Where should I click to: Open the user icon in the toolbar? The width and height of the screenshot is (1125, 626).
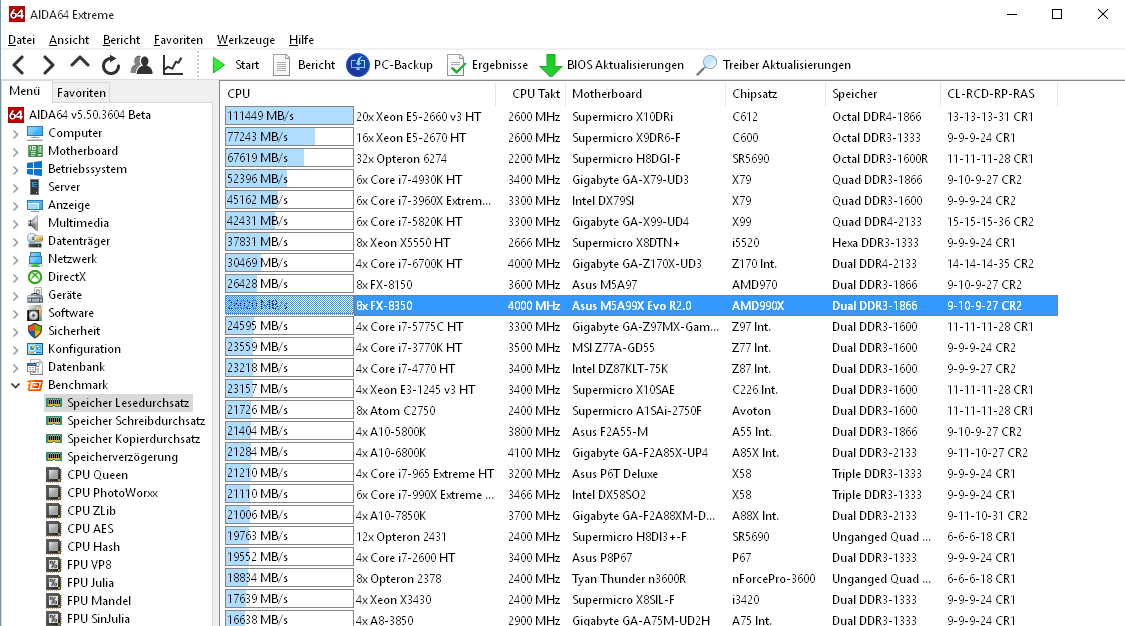(x=141, y=65)
